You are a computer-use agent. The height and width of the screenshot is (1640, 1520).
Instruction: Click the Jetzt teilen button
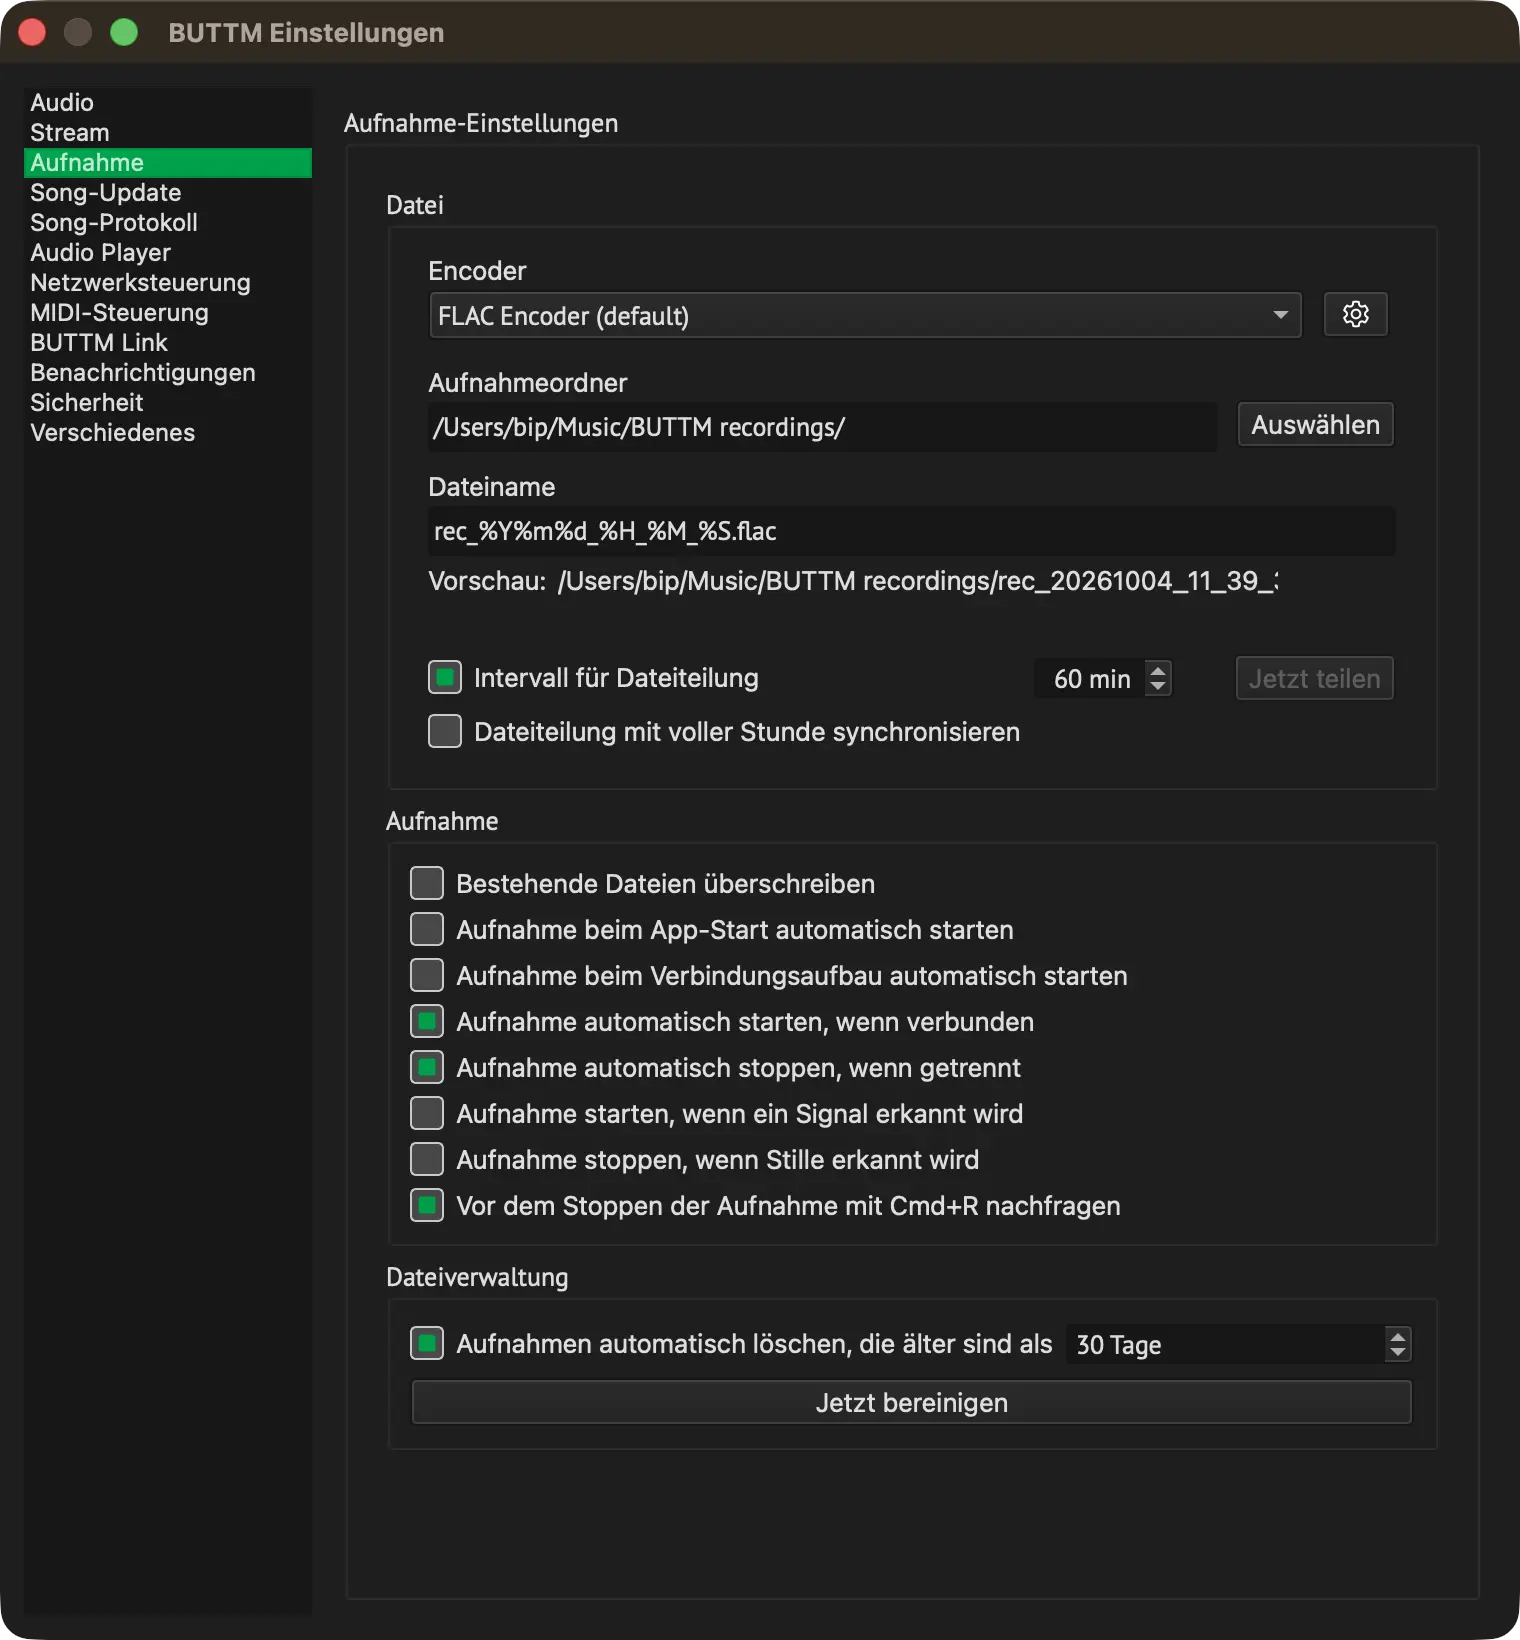(x=1314, y=678)
